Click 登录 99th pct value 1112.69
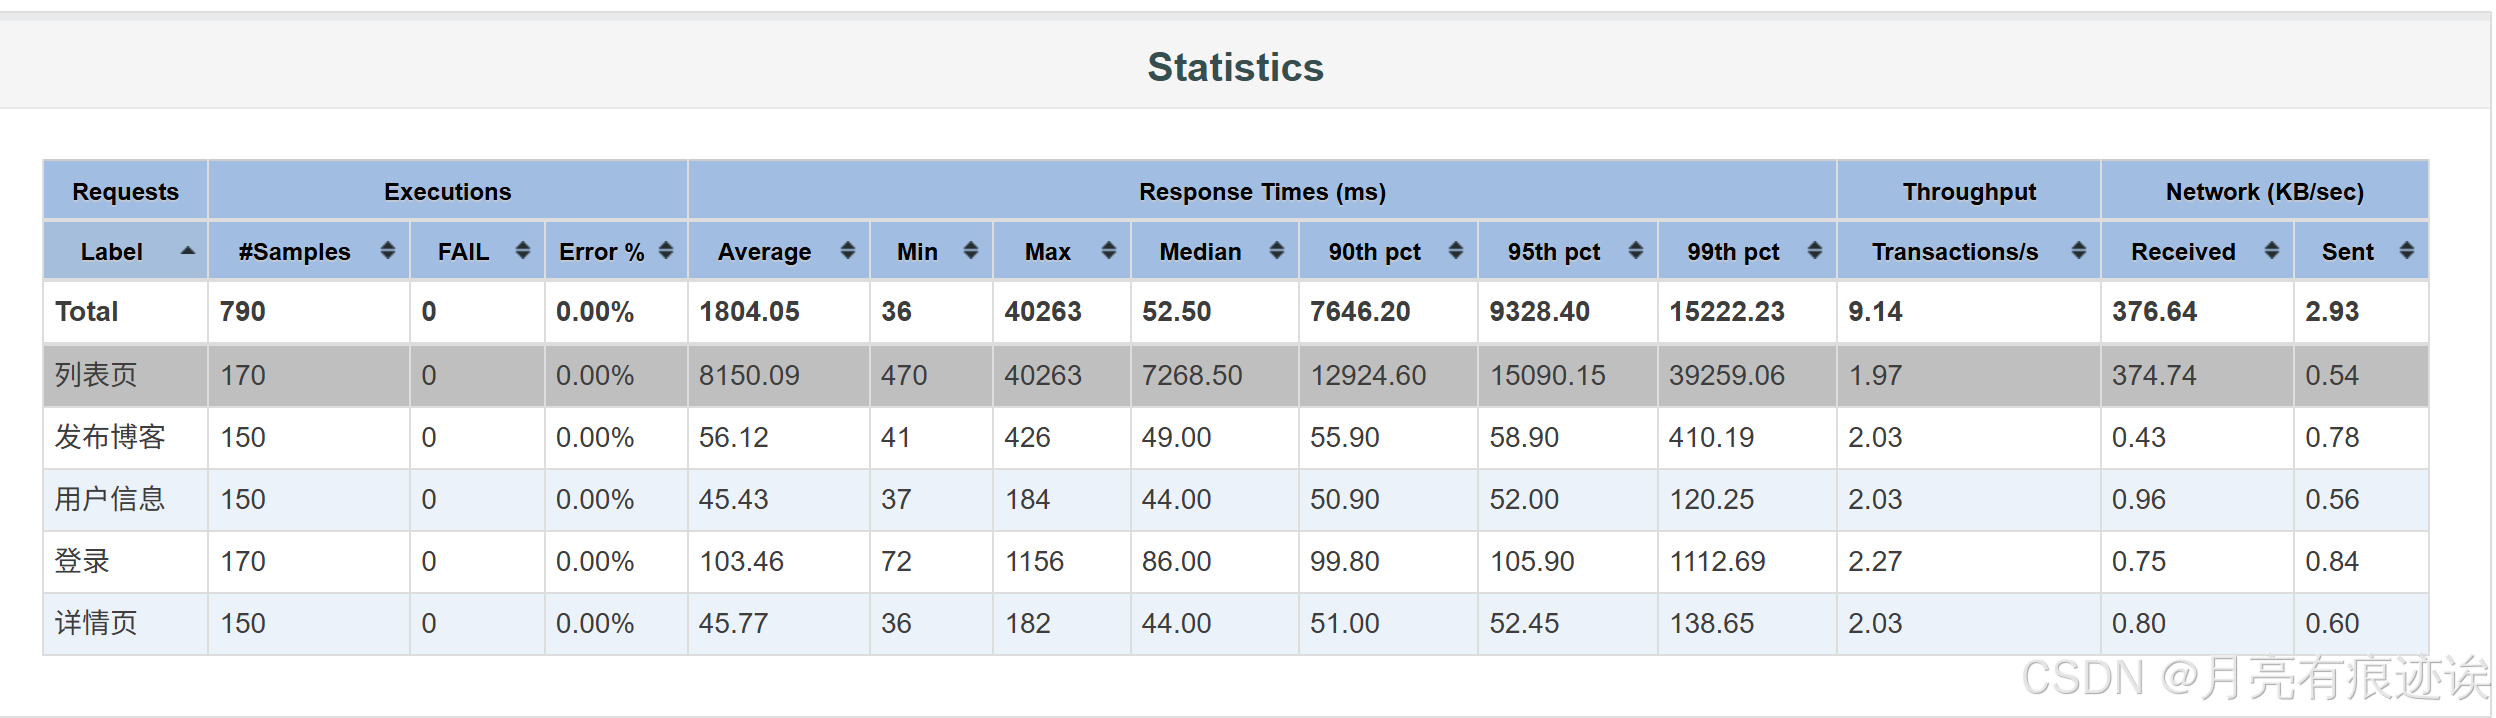This screenshot has height=718, width=2496. (1718, 561)
